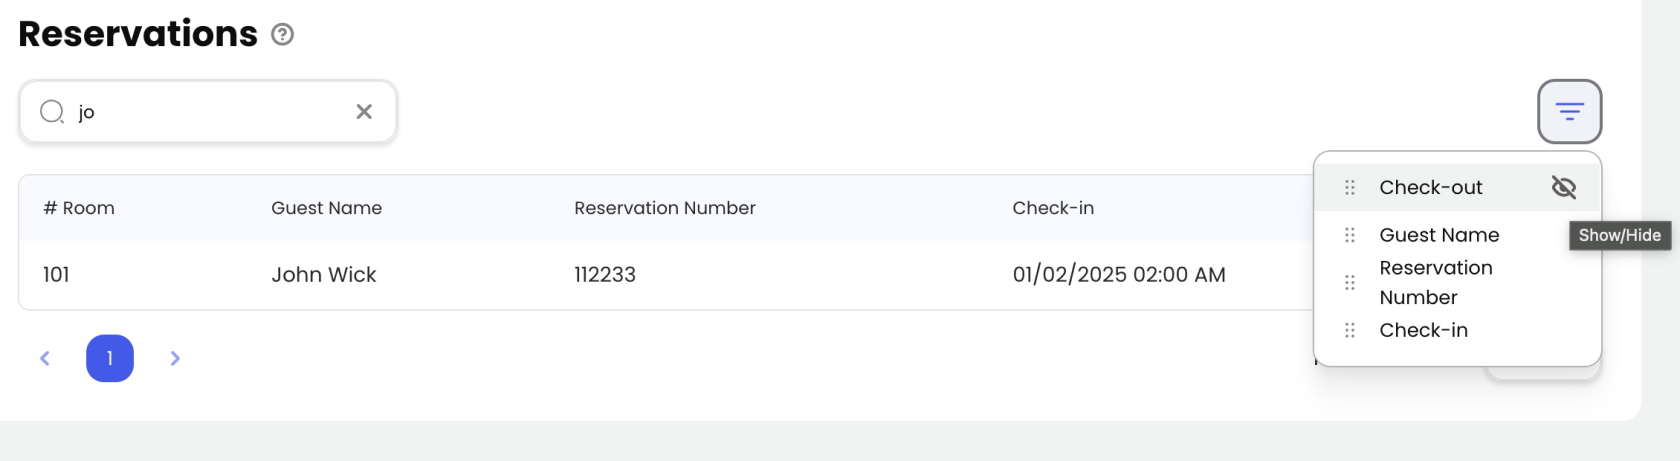Image resolution: width=1680 pixels, height=461 pixels.
Task: Click the search magnifier icon
Action: (x=52, y=111)
